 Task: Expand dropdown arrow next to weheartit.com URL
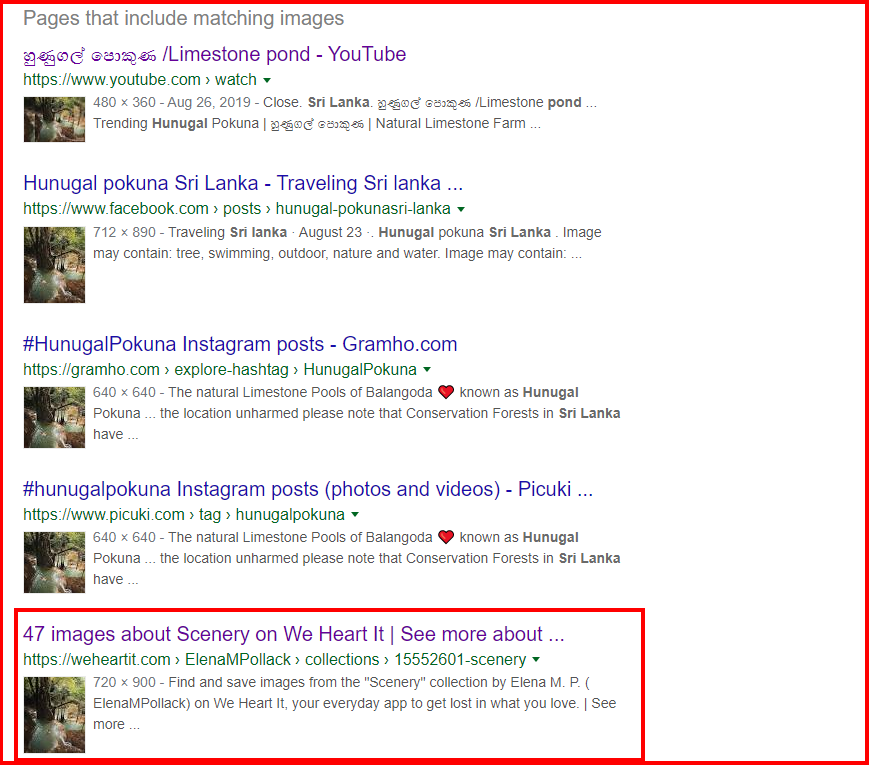[x=536, y=660]
